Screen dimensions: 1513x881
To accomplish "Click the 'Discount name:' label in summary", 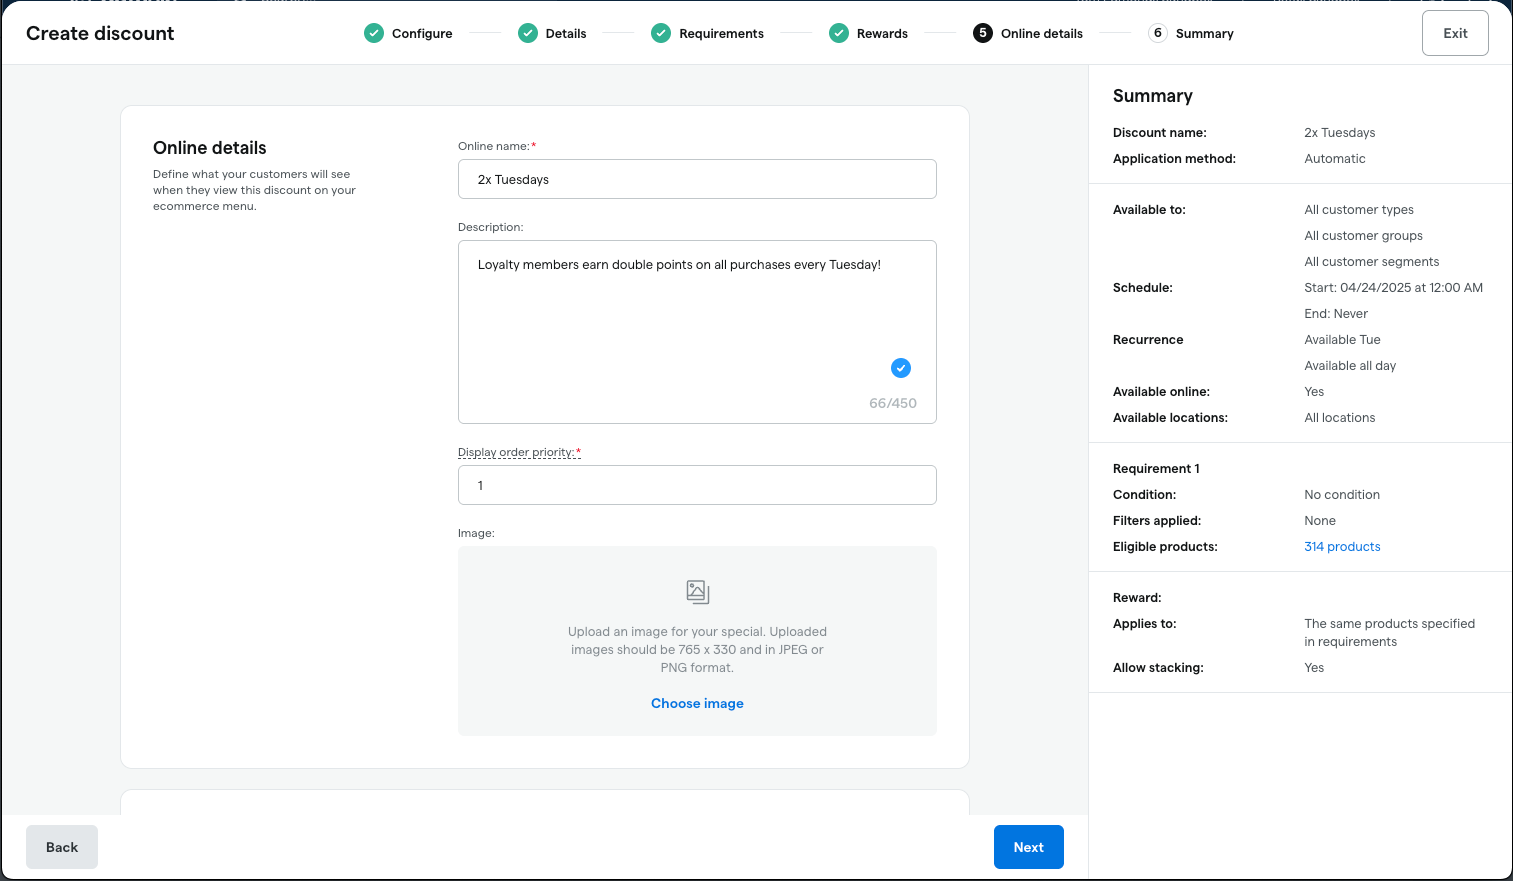I will 1160,133.
